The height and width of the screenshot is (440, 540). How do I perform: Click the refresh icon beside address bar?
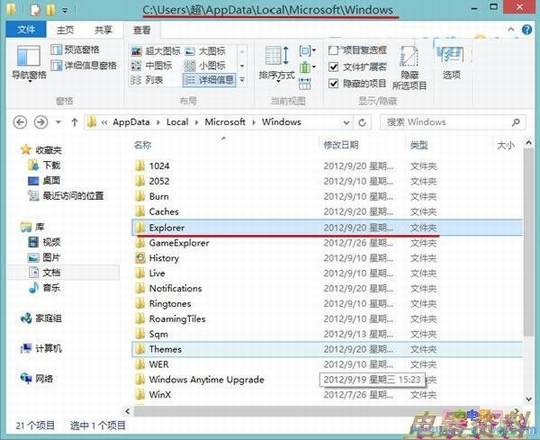362,123
